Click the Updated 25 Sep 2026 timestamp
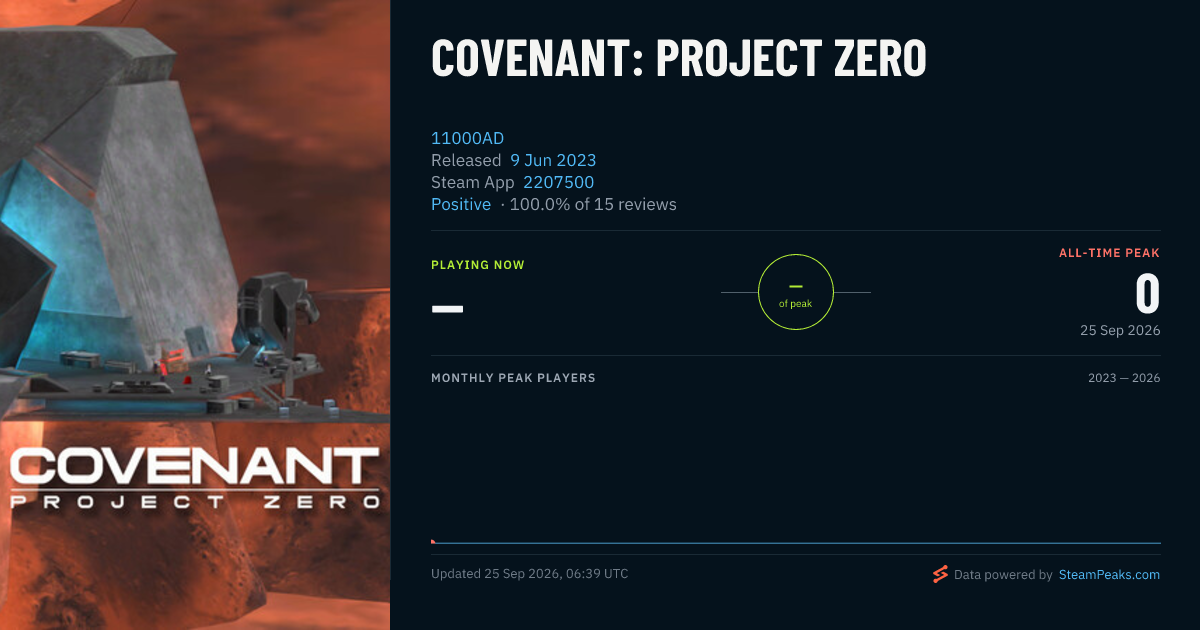The height and width of the screenshot is (630, 1200). pyautogui.click(x=530, y=574)
